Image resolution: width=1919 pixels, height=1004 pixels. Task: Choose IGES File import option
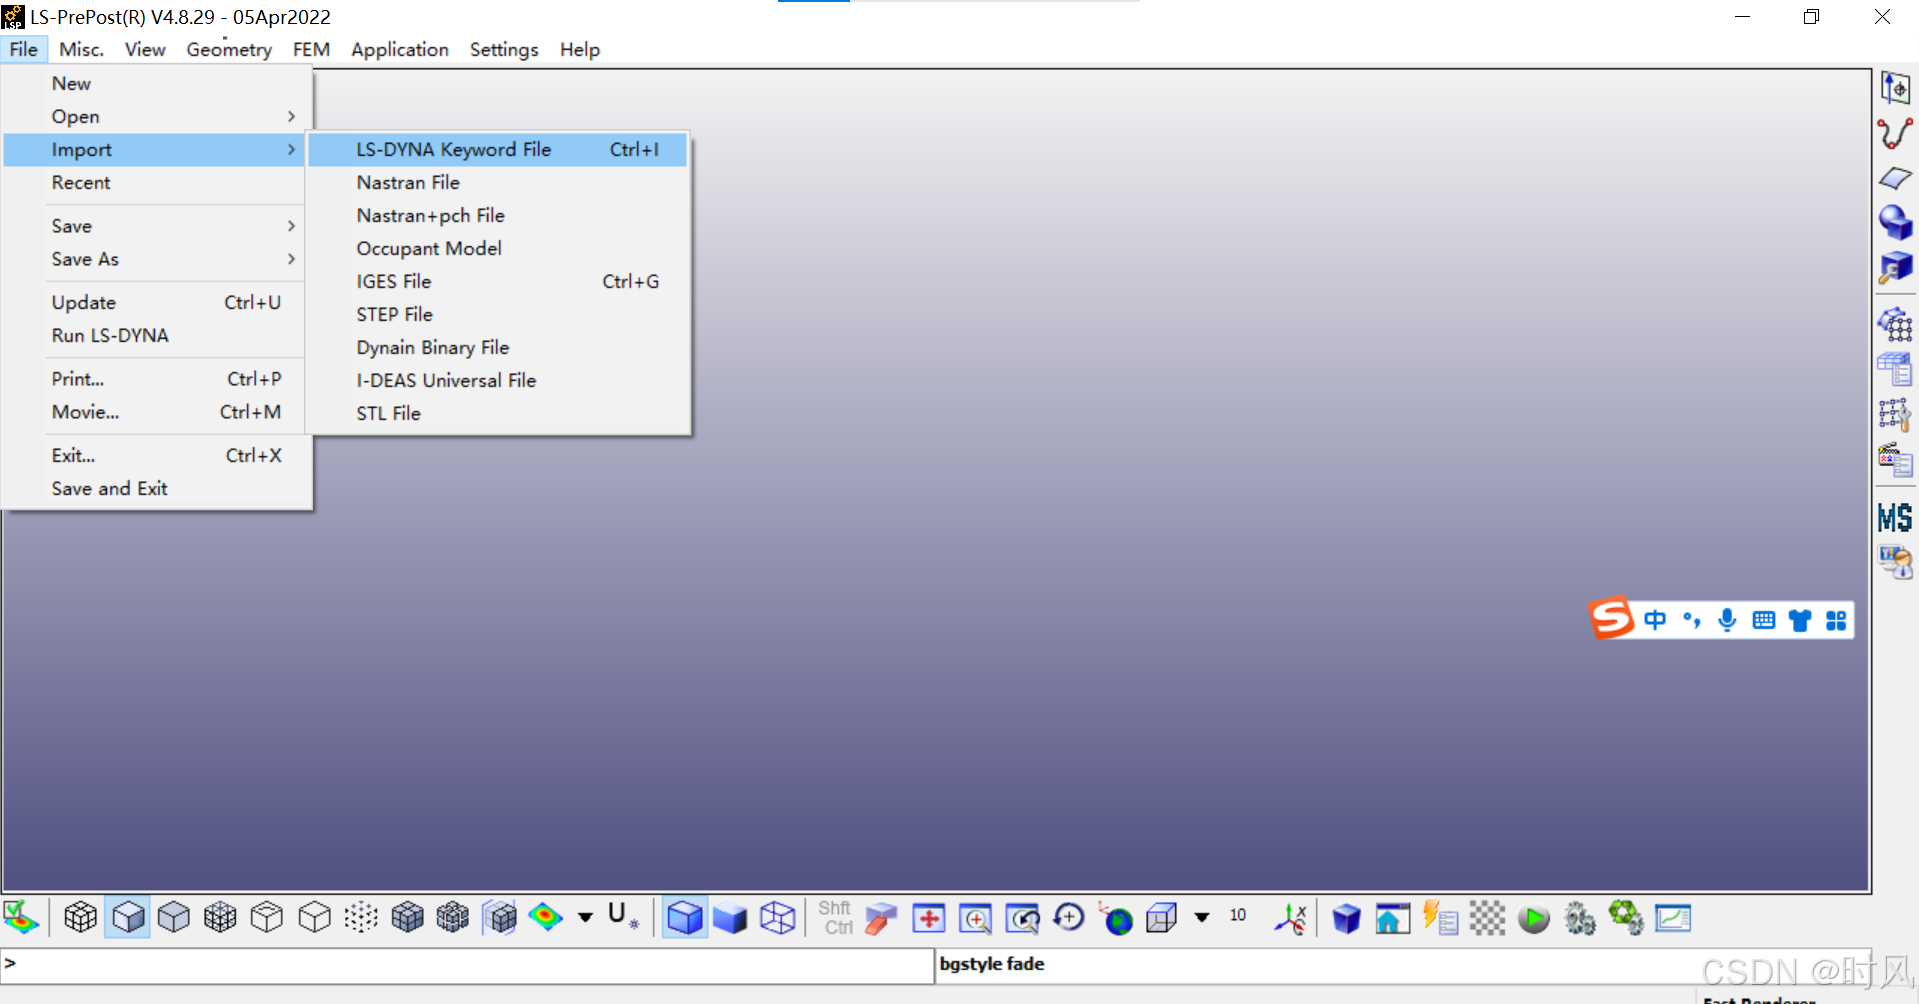coord(497,282)
